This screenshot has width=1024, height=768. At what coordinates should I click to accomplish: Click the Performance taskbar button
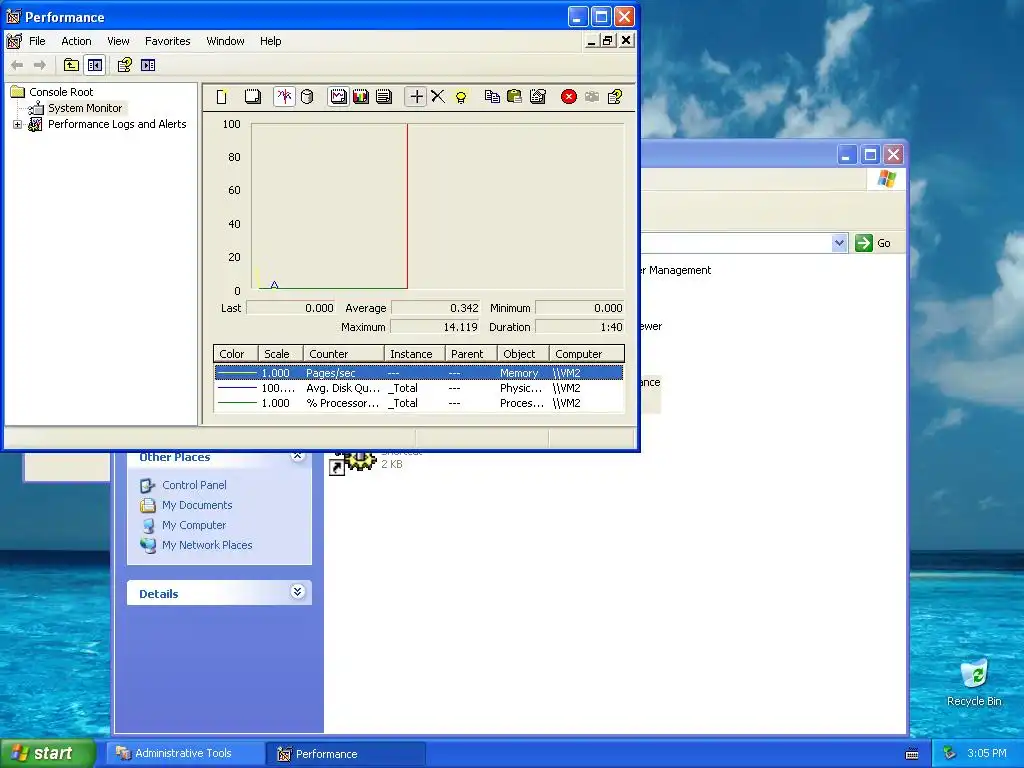click(346, 754)
